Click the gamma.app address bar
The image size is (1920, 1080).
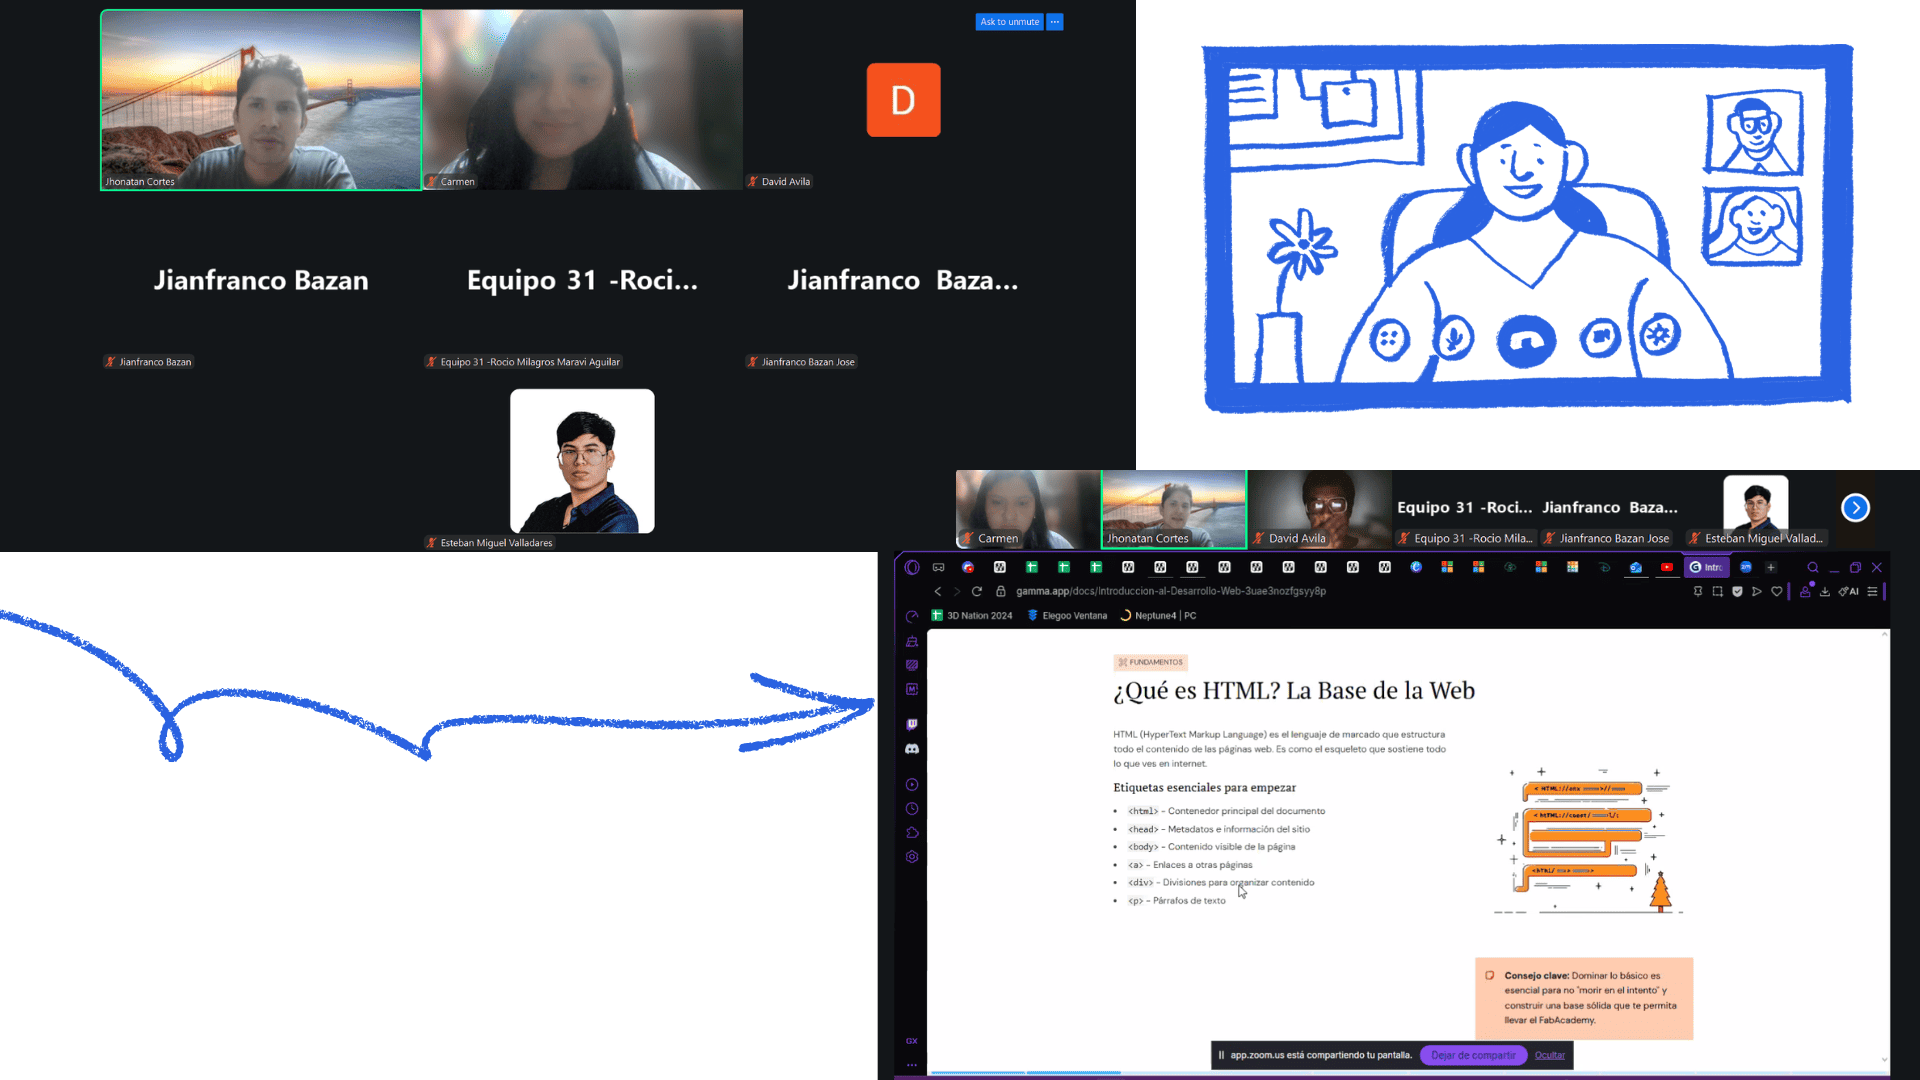coord(1171,591)
